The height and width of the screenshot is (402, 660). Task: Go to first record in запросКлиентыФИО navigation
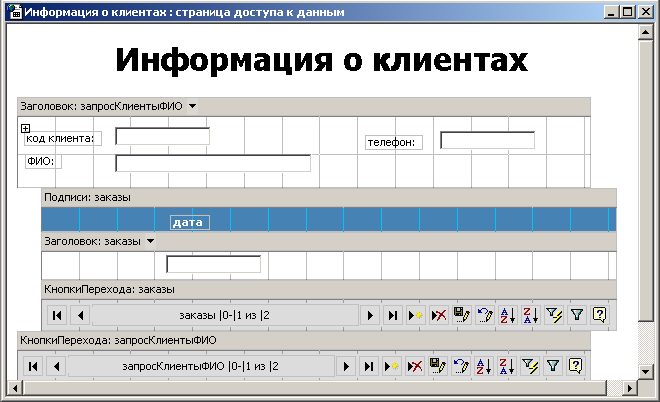33,366
